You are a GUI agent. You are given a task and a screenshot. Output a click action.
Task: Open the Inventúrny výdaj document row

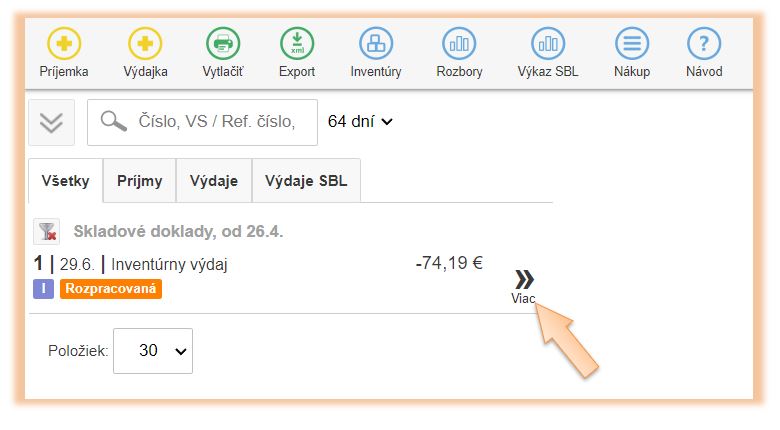point(169,265)
